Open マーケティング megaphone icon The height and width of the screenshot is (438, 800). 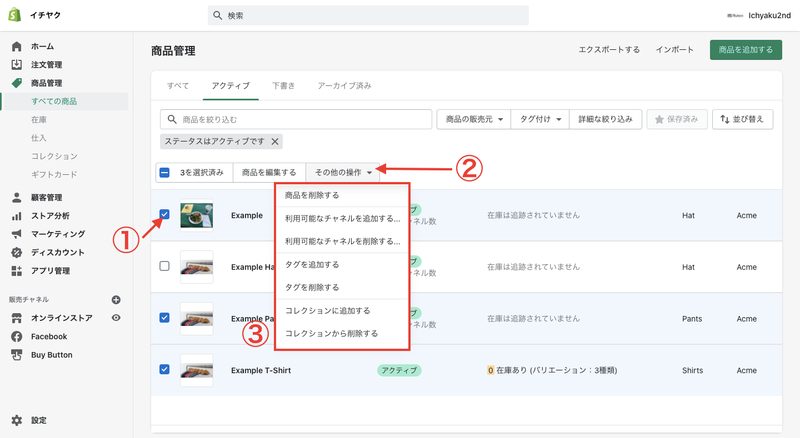click(x=17, y=234)
